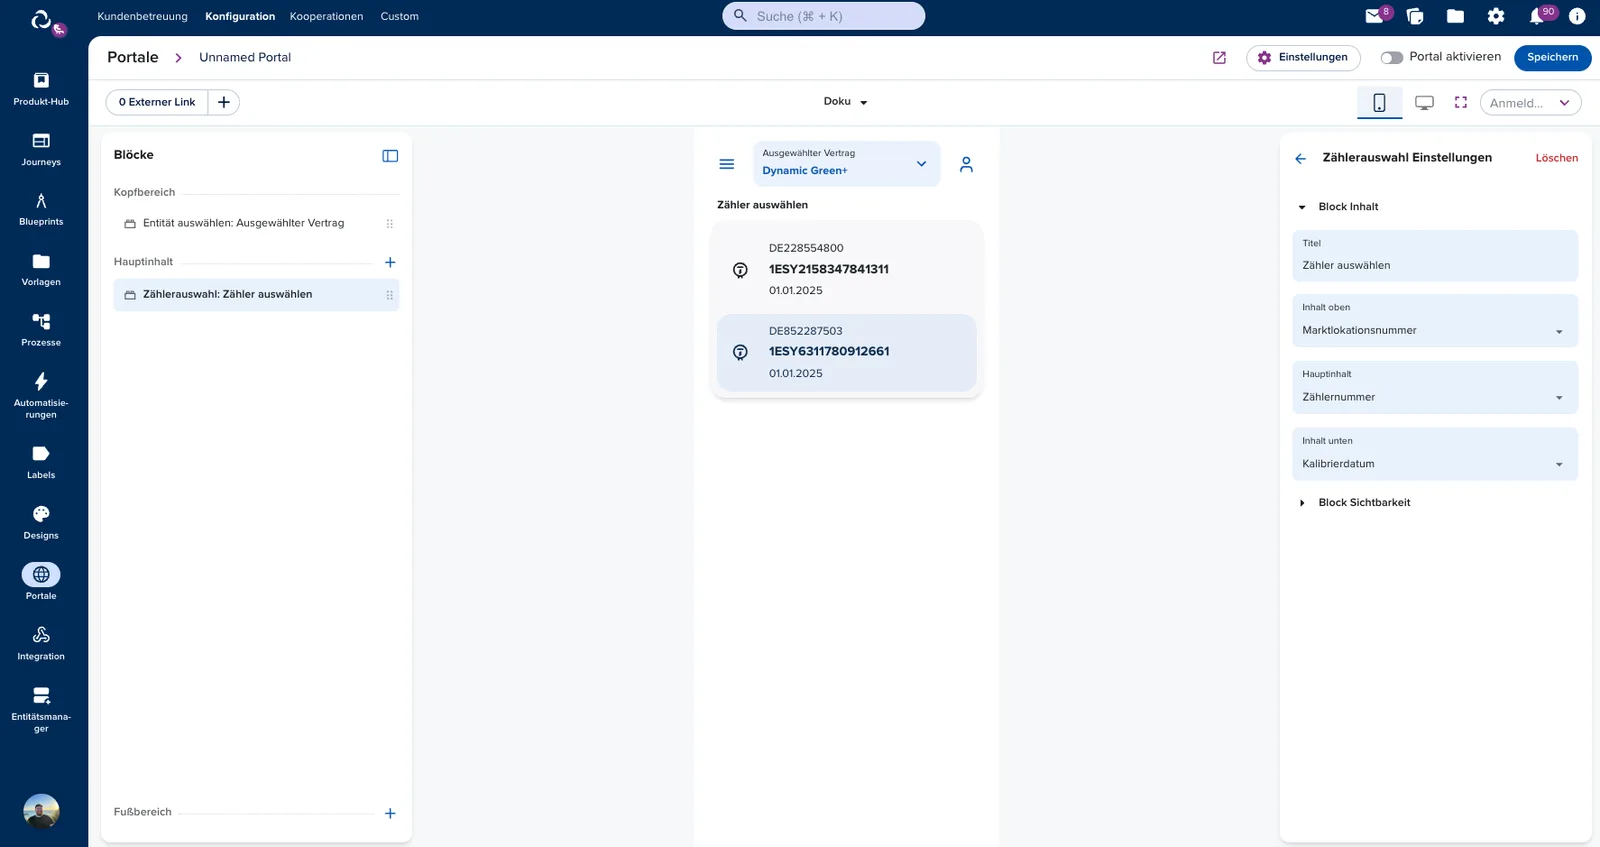Image resolution: width=1600 pixels, height=847 pixels.
Task: Open Portale globe icon
Action: 41,575
